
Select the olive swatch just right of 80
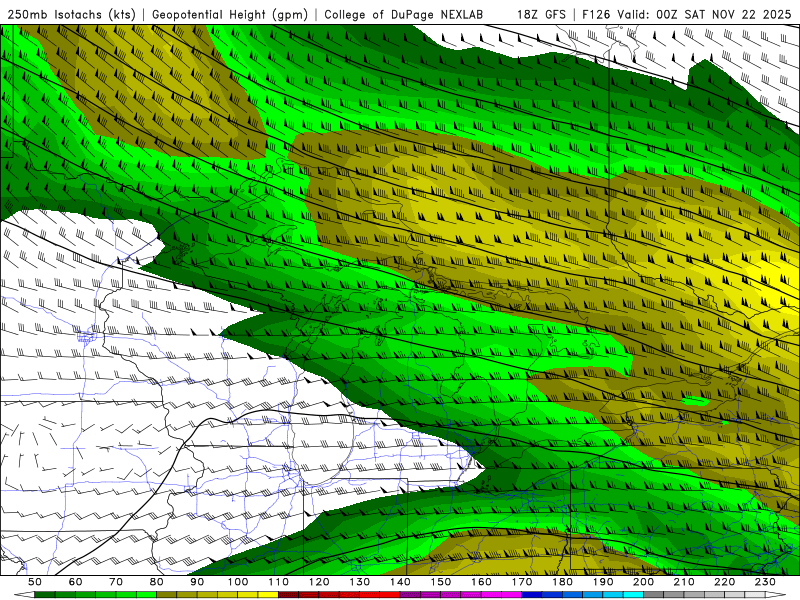[x=166, y=595]
